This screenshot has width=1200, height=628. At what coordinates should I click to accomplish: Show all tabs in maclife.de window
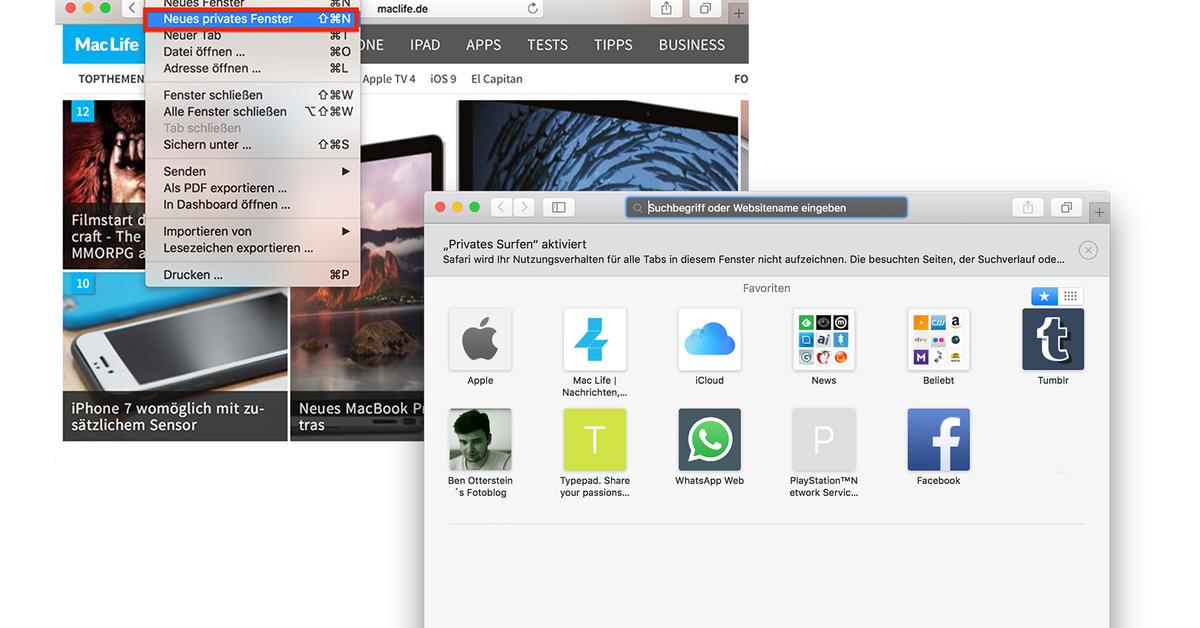coord(705,8)
